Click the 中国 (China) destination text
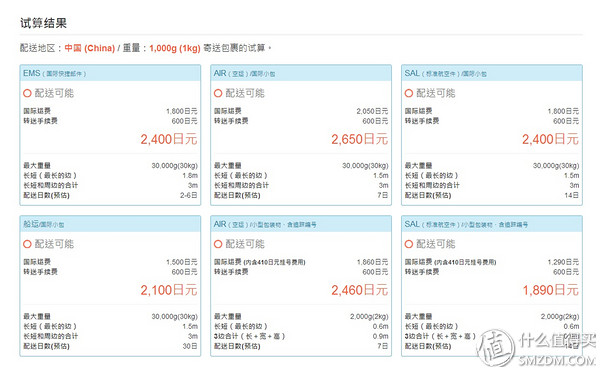Viewport: 600px width, 372px height. pos(90,48)
